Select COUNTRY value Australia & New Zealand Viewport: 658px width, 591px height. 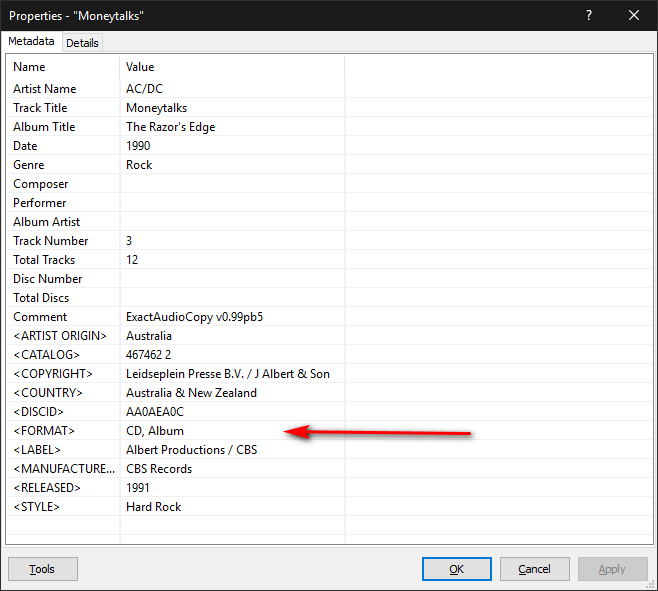pos(191,393)
